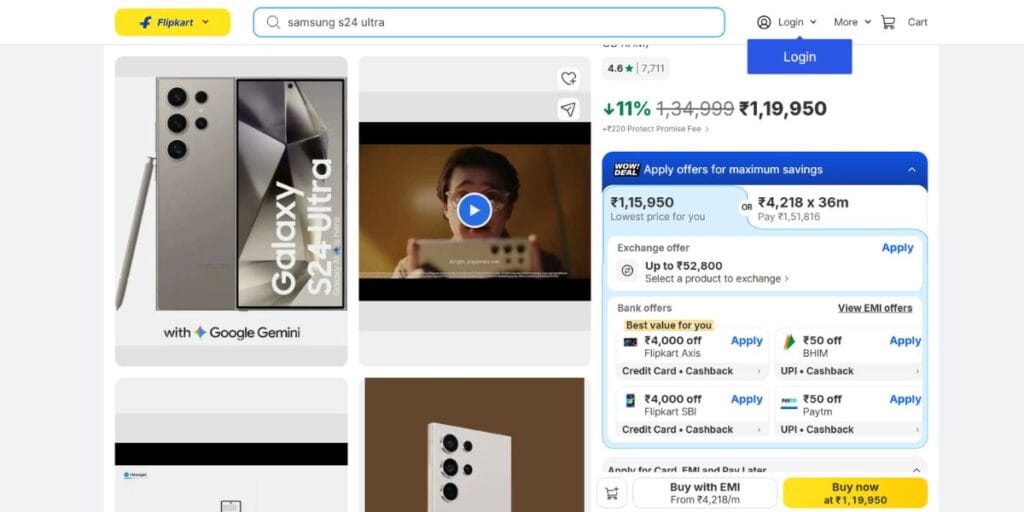Open the brown background phone image
Viewport: 1024px width, 512px height.
[474, 445]
